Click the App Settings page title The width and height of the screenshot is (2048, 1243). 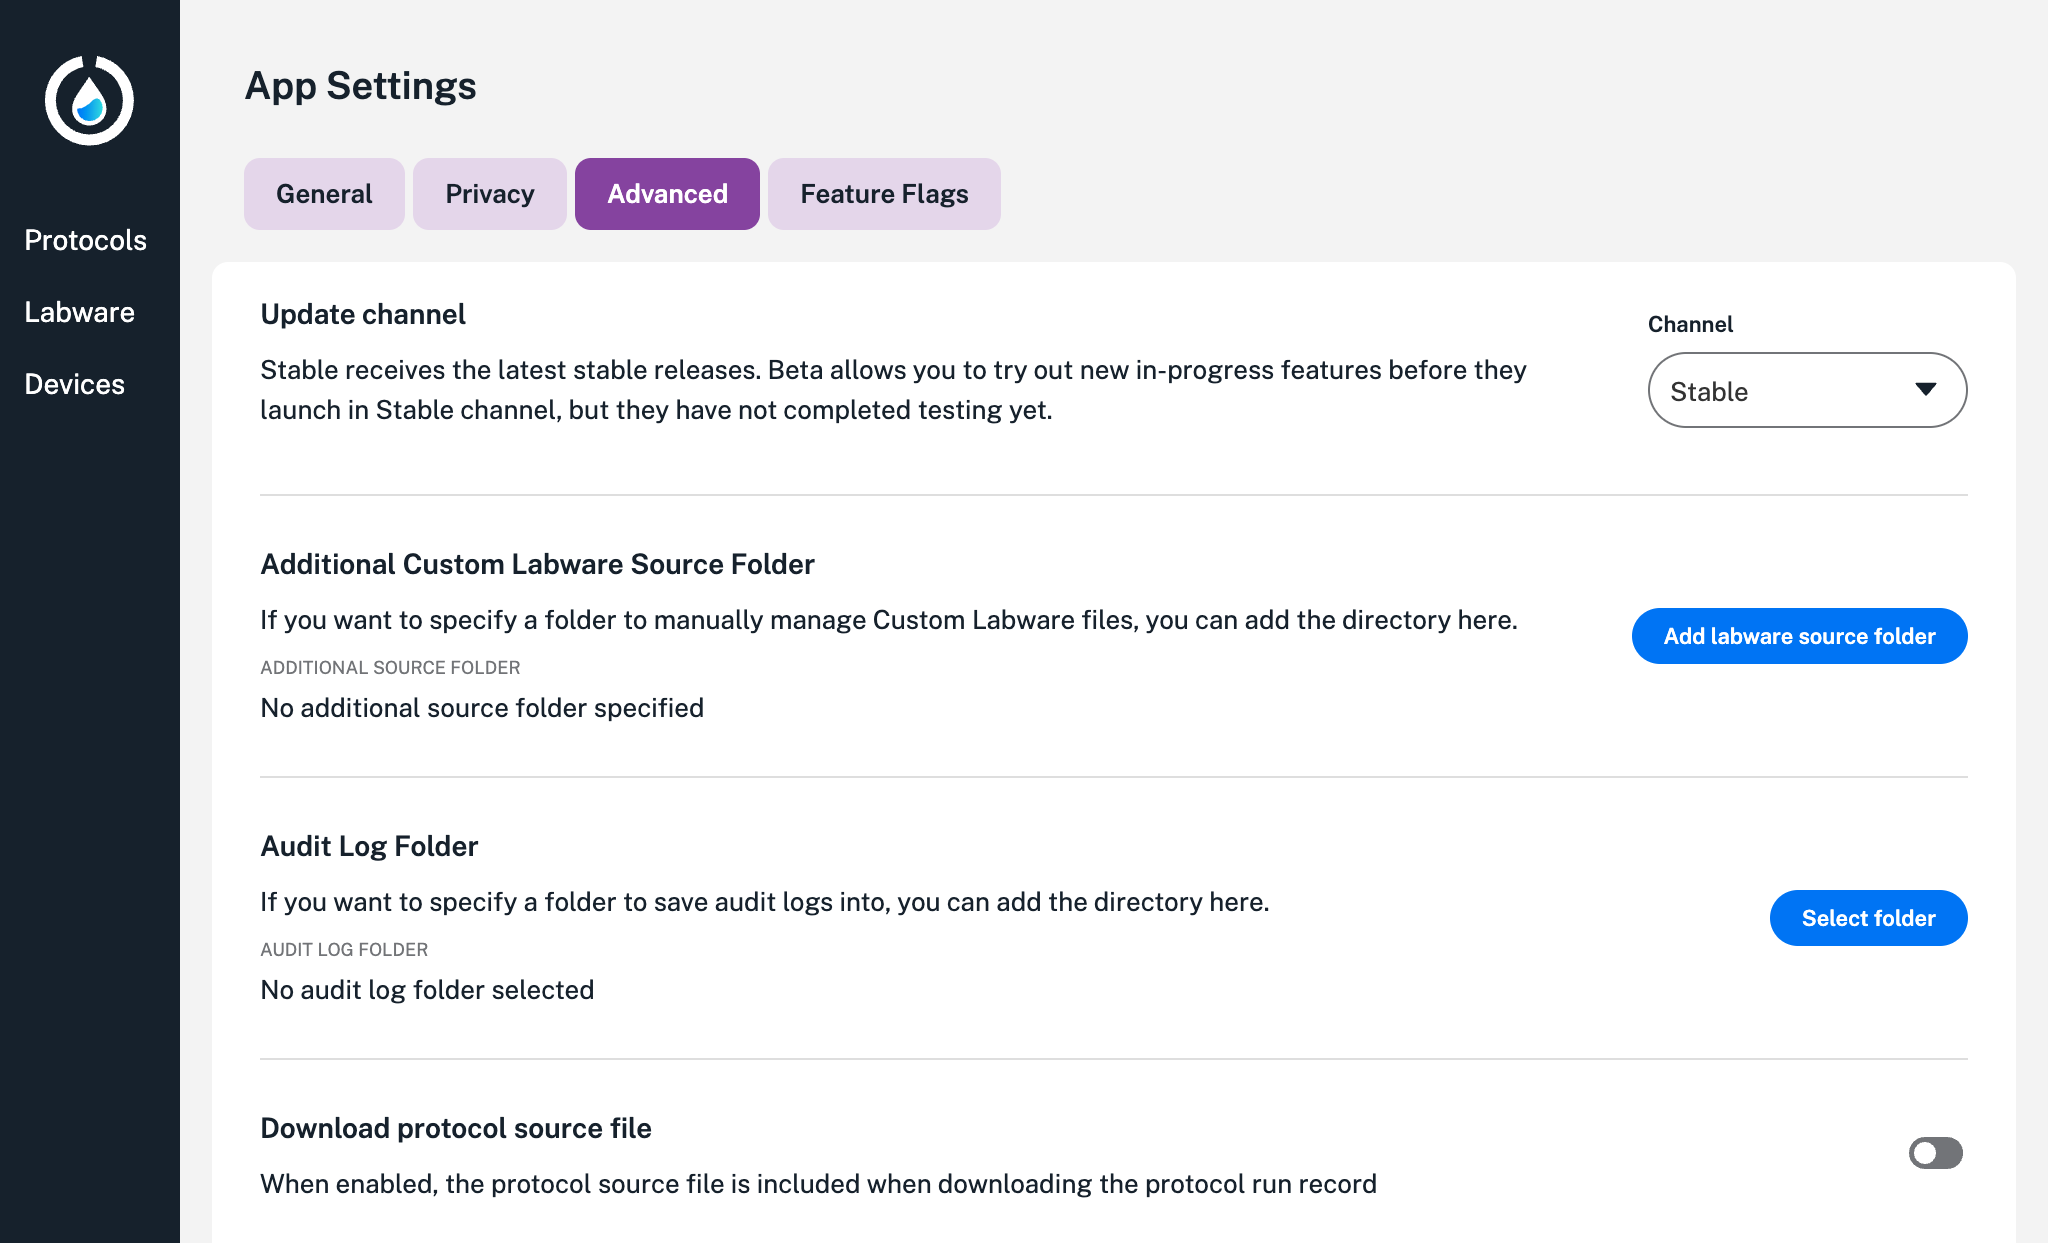[361, 86]
